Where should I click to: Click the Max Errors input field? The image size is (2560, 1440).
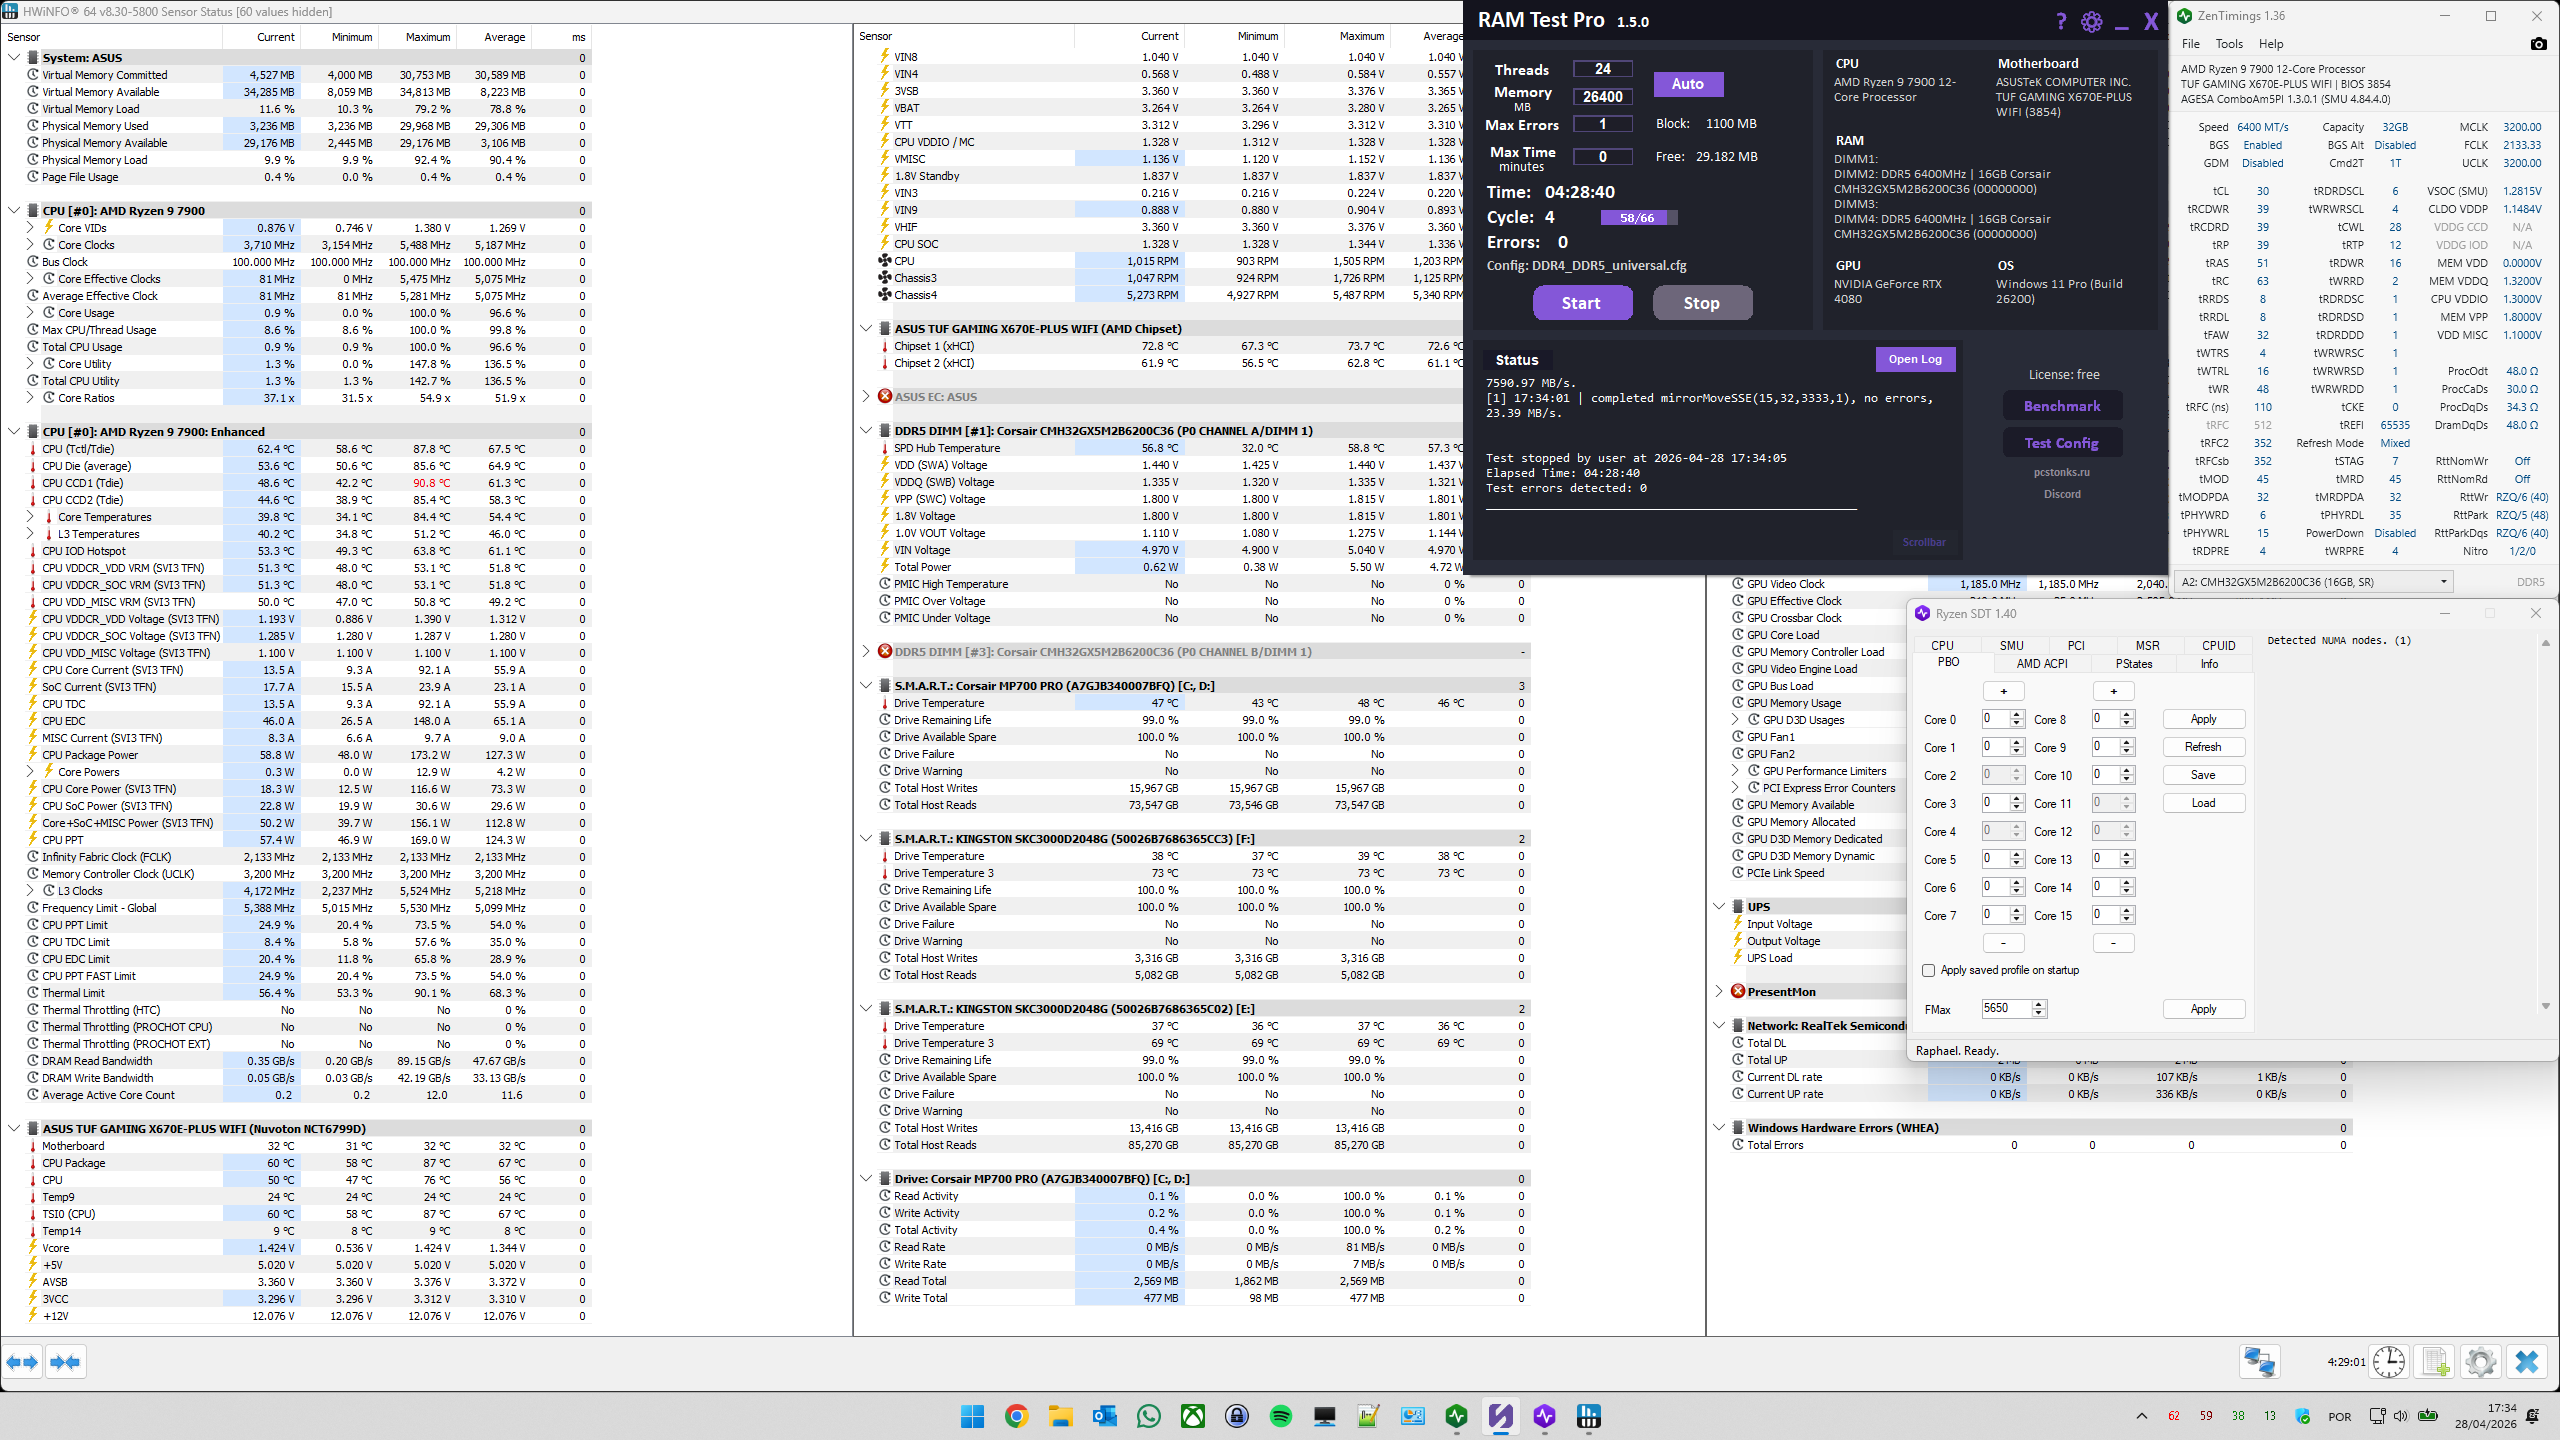click(x=1603, y=125)
